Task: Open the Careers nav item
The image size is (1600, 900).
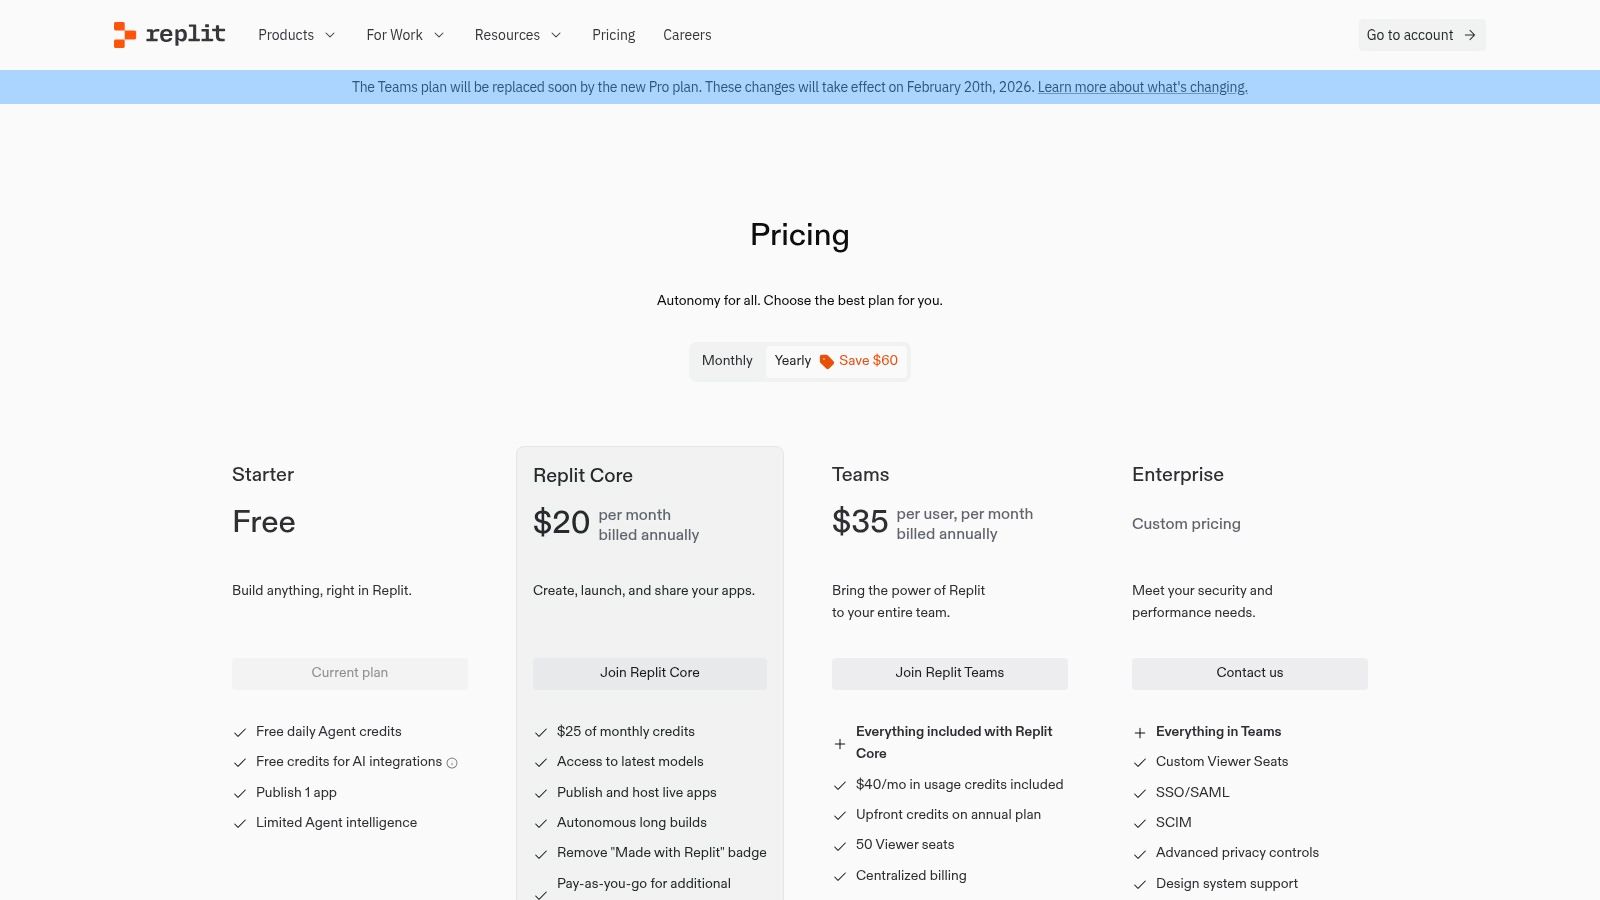Action: [687, 35]
